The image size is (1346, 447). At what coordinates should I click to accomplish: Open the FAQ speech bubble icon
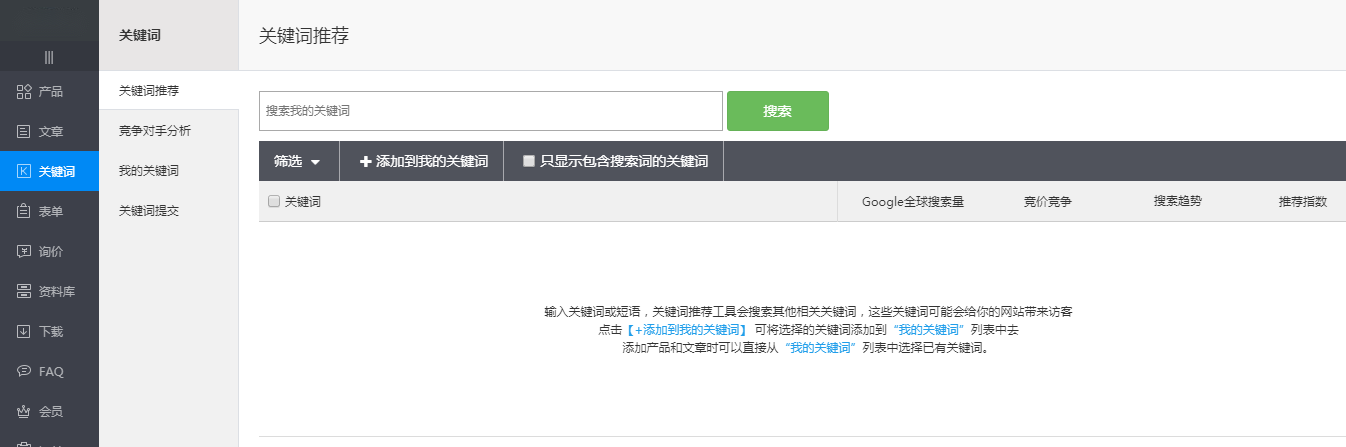(25, 372)
